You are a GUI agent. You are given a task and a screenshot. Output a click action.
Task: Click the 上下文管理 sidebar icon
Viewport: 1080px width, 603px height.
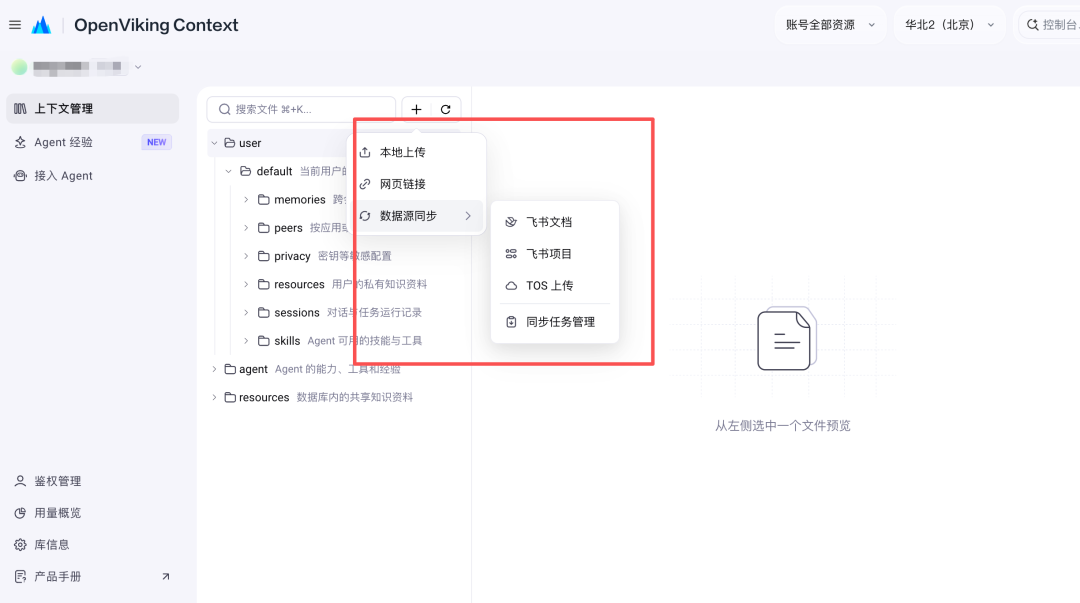coord(20,108)
